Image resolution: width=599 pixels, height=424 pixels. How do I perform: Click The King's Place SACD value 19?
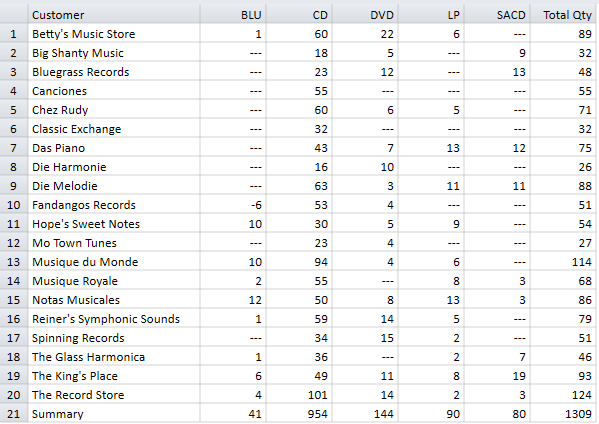coord(497,376)
